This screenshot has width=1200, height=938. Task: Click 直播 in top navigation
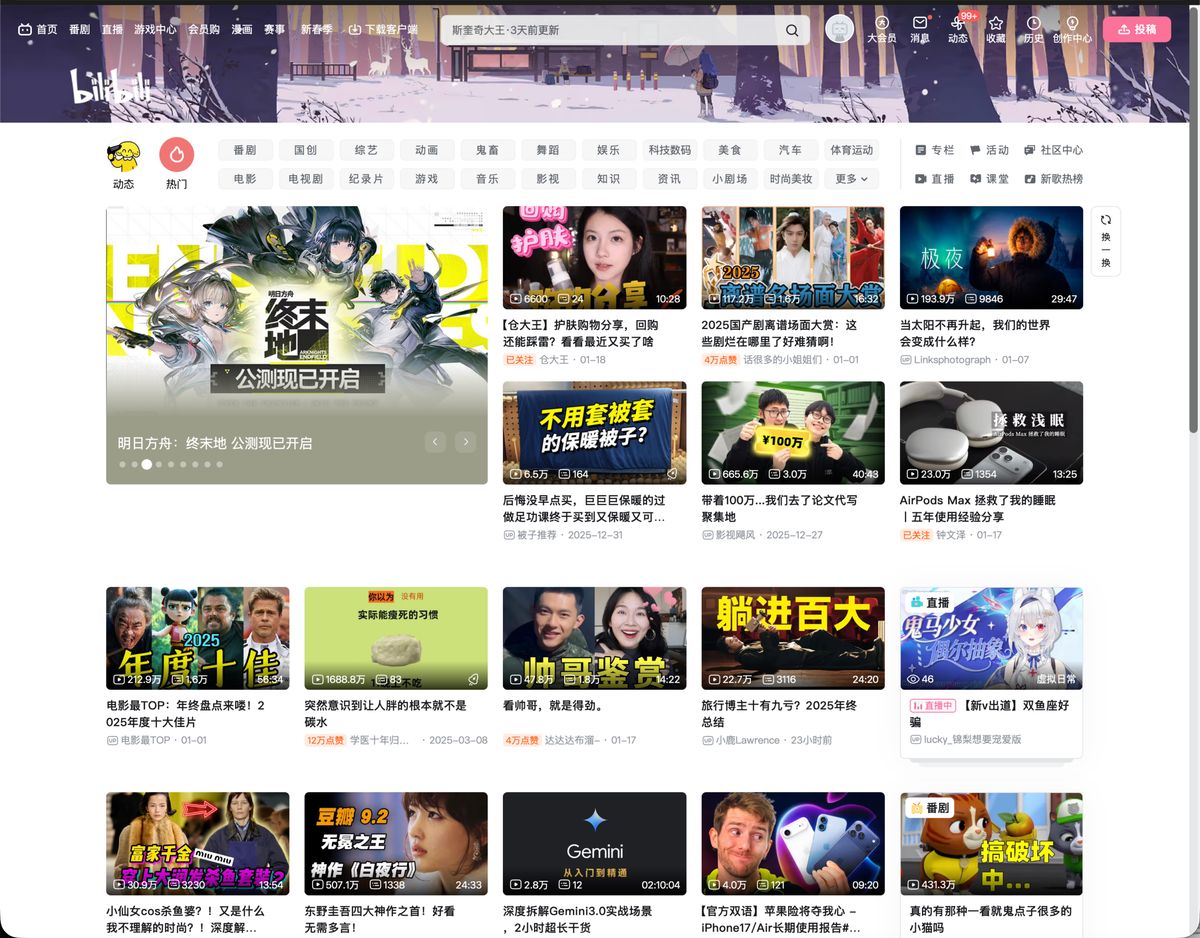click(x=111, y=30)
